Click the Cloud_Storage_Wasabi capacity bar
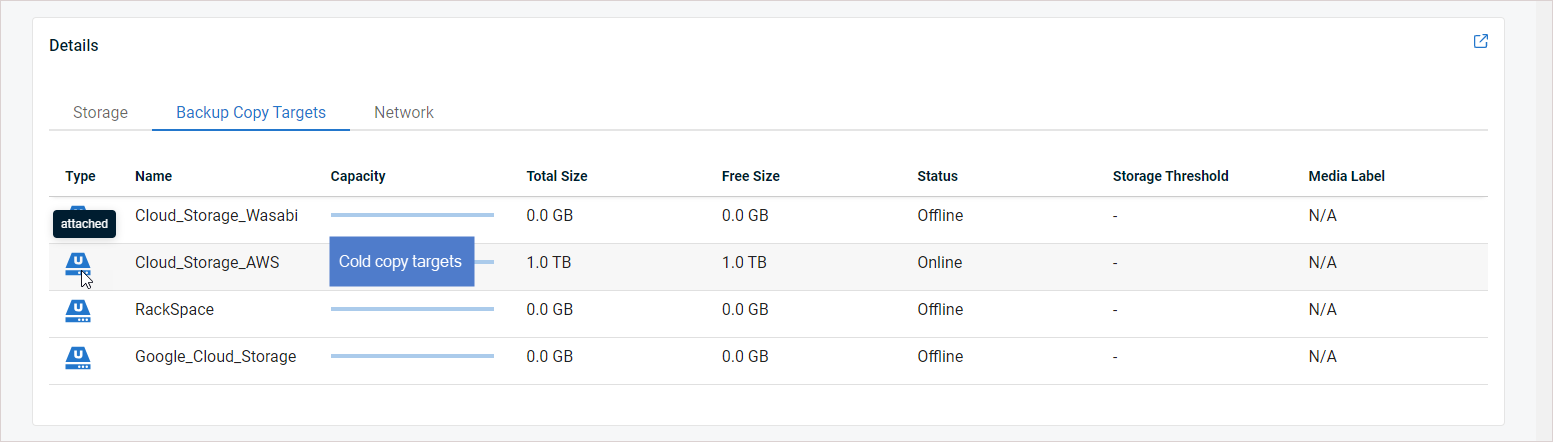The width and height of the screenshot is (1553, 442). click(x=412, y=215)
